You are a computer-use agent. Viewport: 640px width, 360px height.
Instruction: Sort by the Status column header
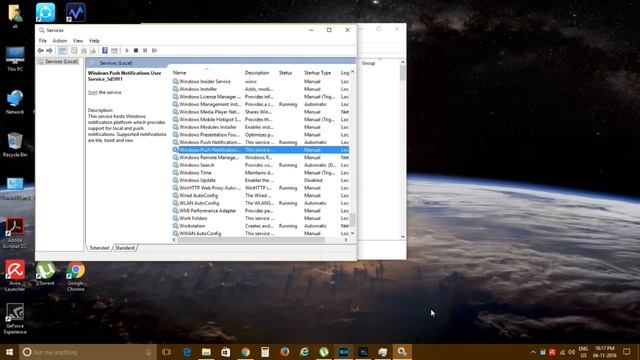pyautogui.click(x=285, y=73)
